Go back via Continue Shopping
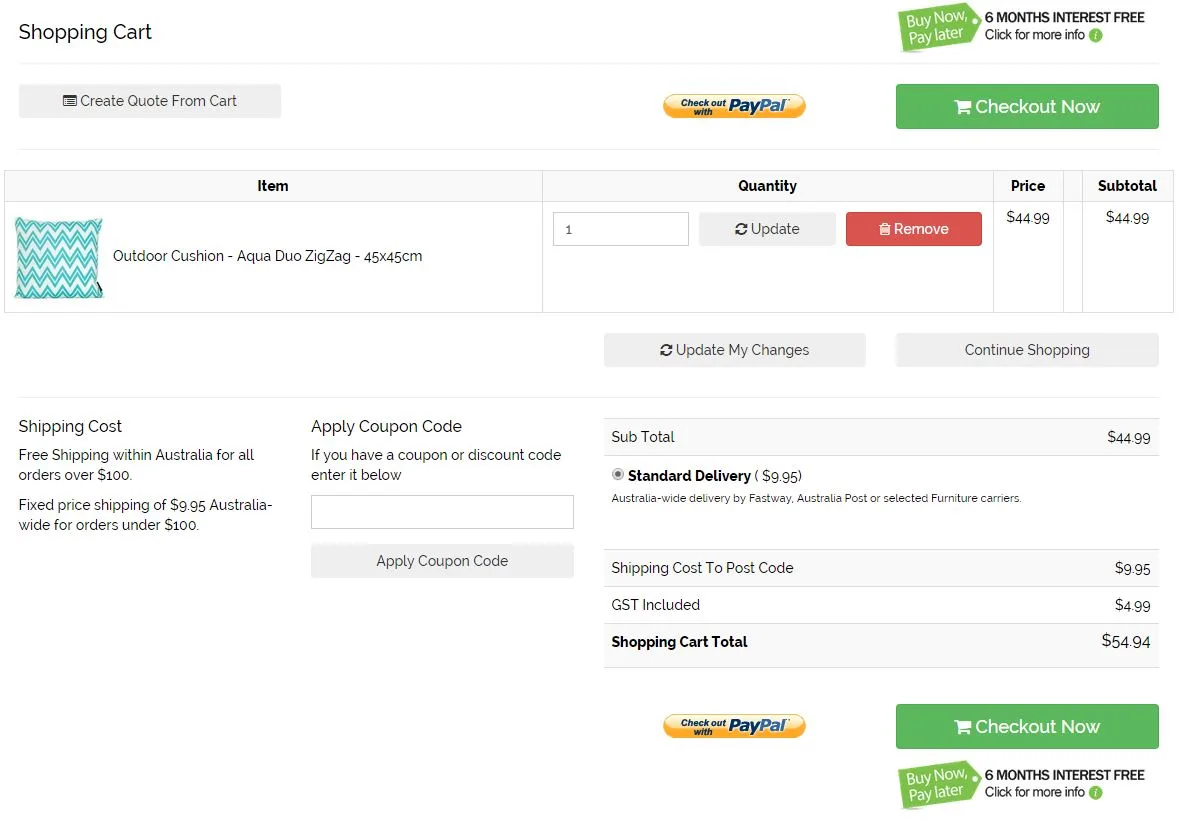The height and width of the screenshot is (823, 1179). click(1026, 350)
